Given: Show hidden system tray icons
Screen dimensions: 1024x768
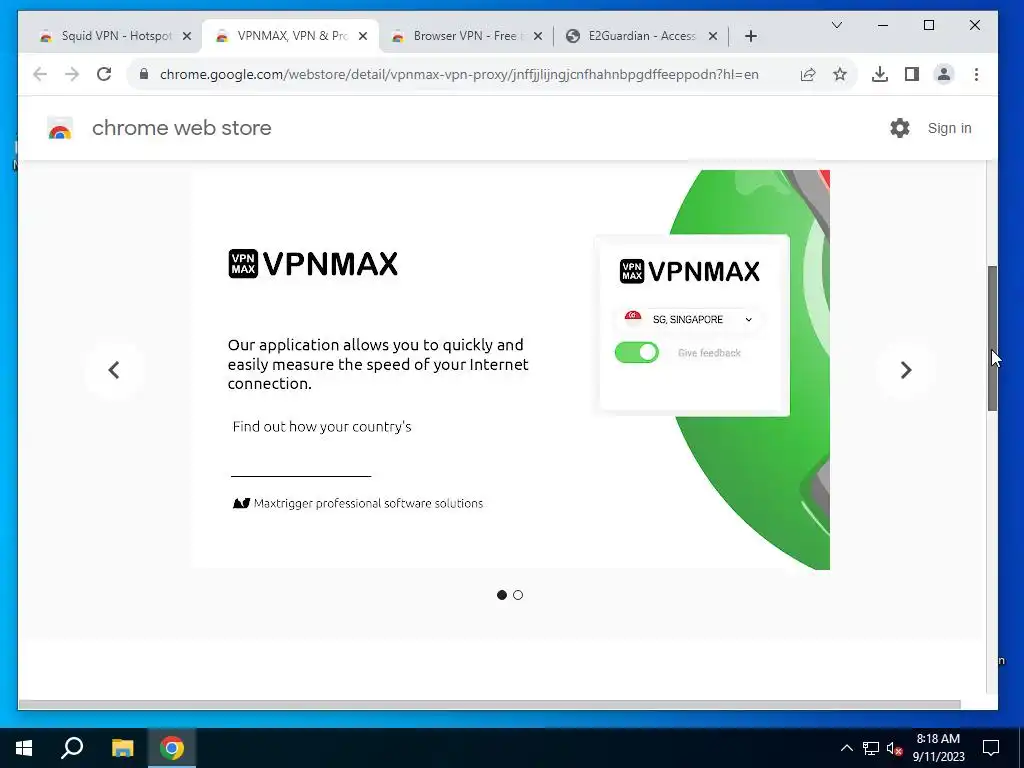Looking at the screenshot, I should [x=846, y=748].
